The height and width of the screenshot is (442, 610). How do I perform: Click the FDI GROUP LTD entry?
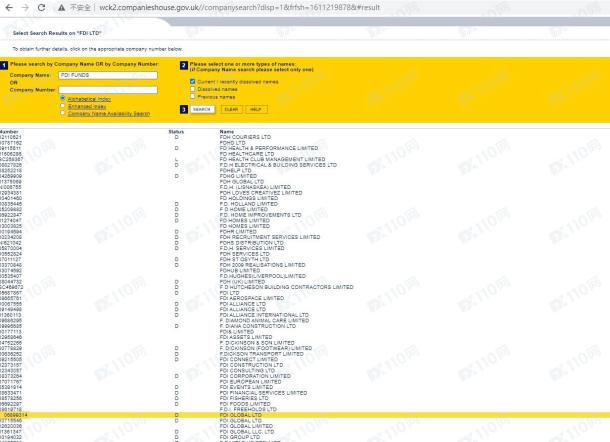pos(240,437)
